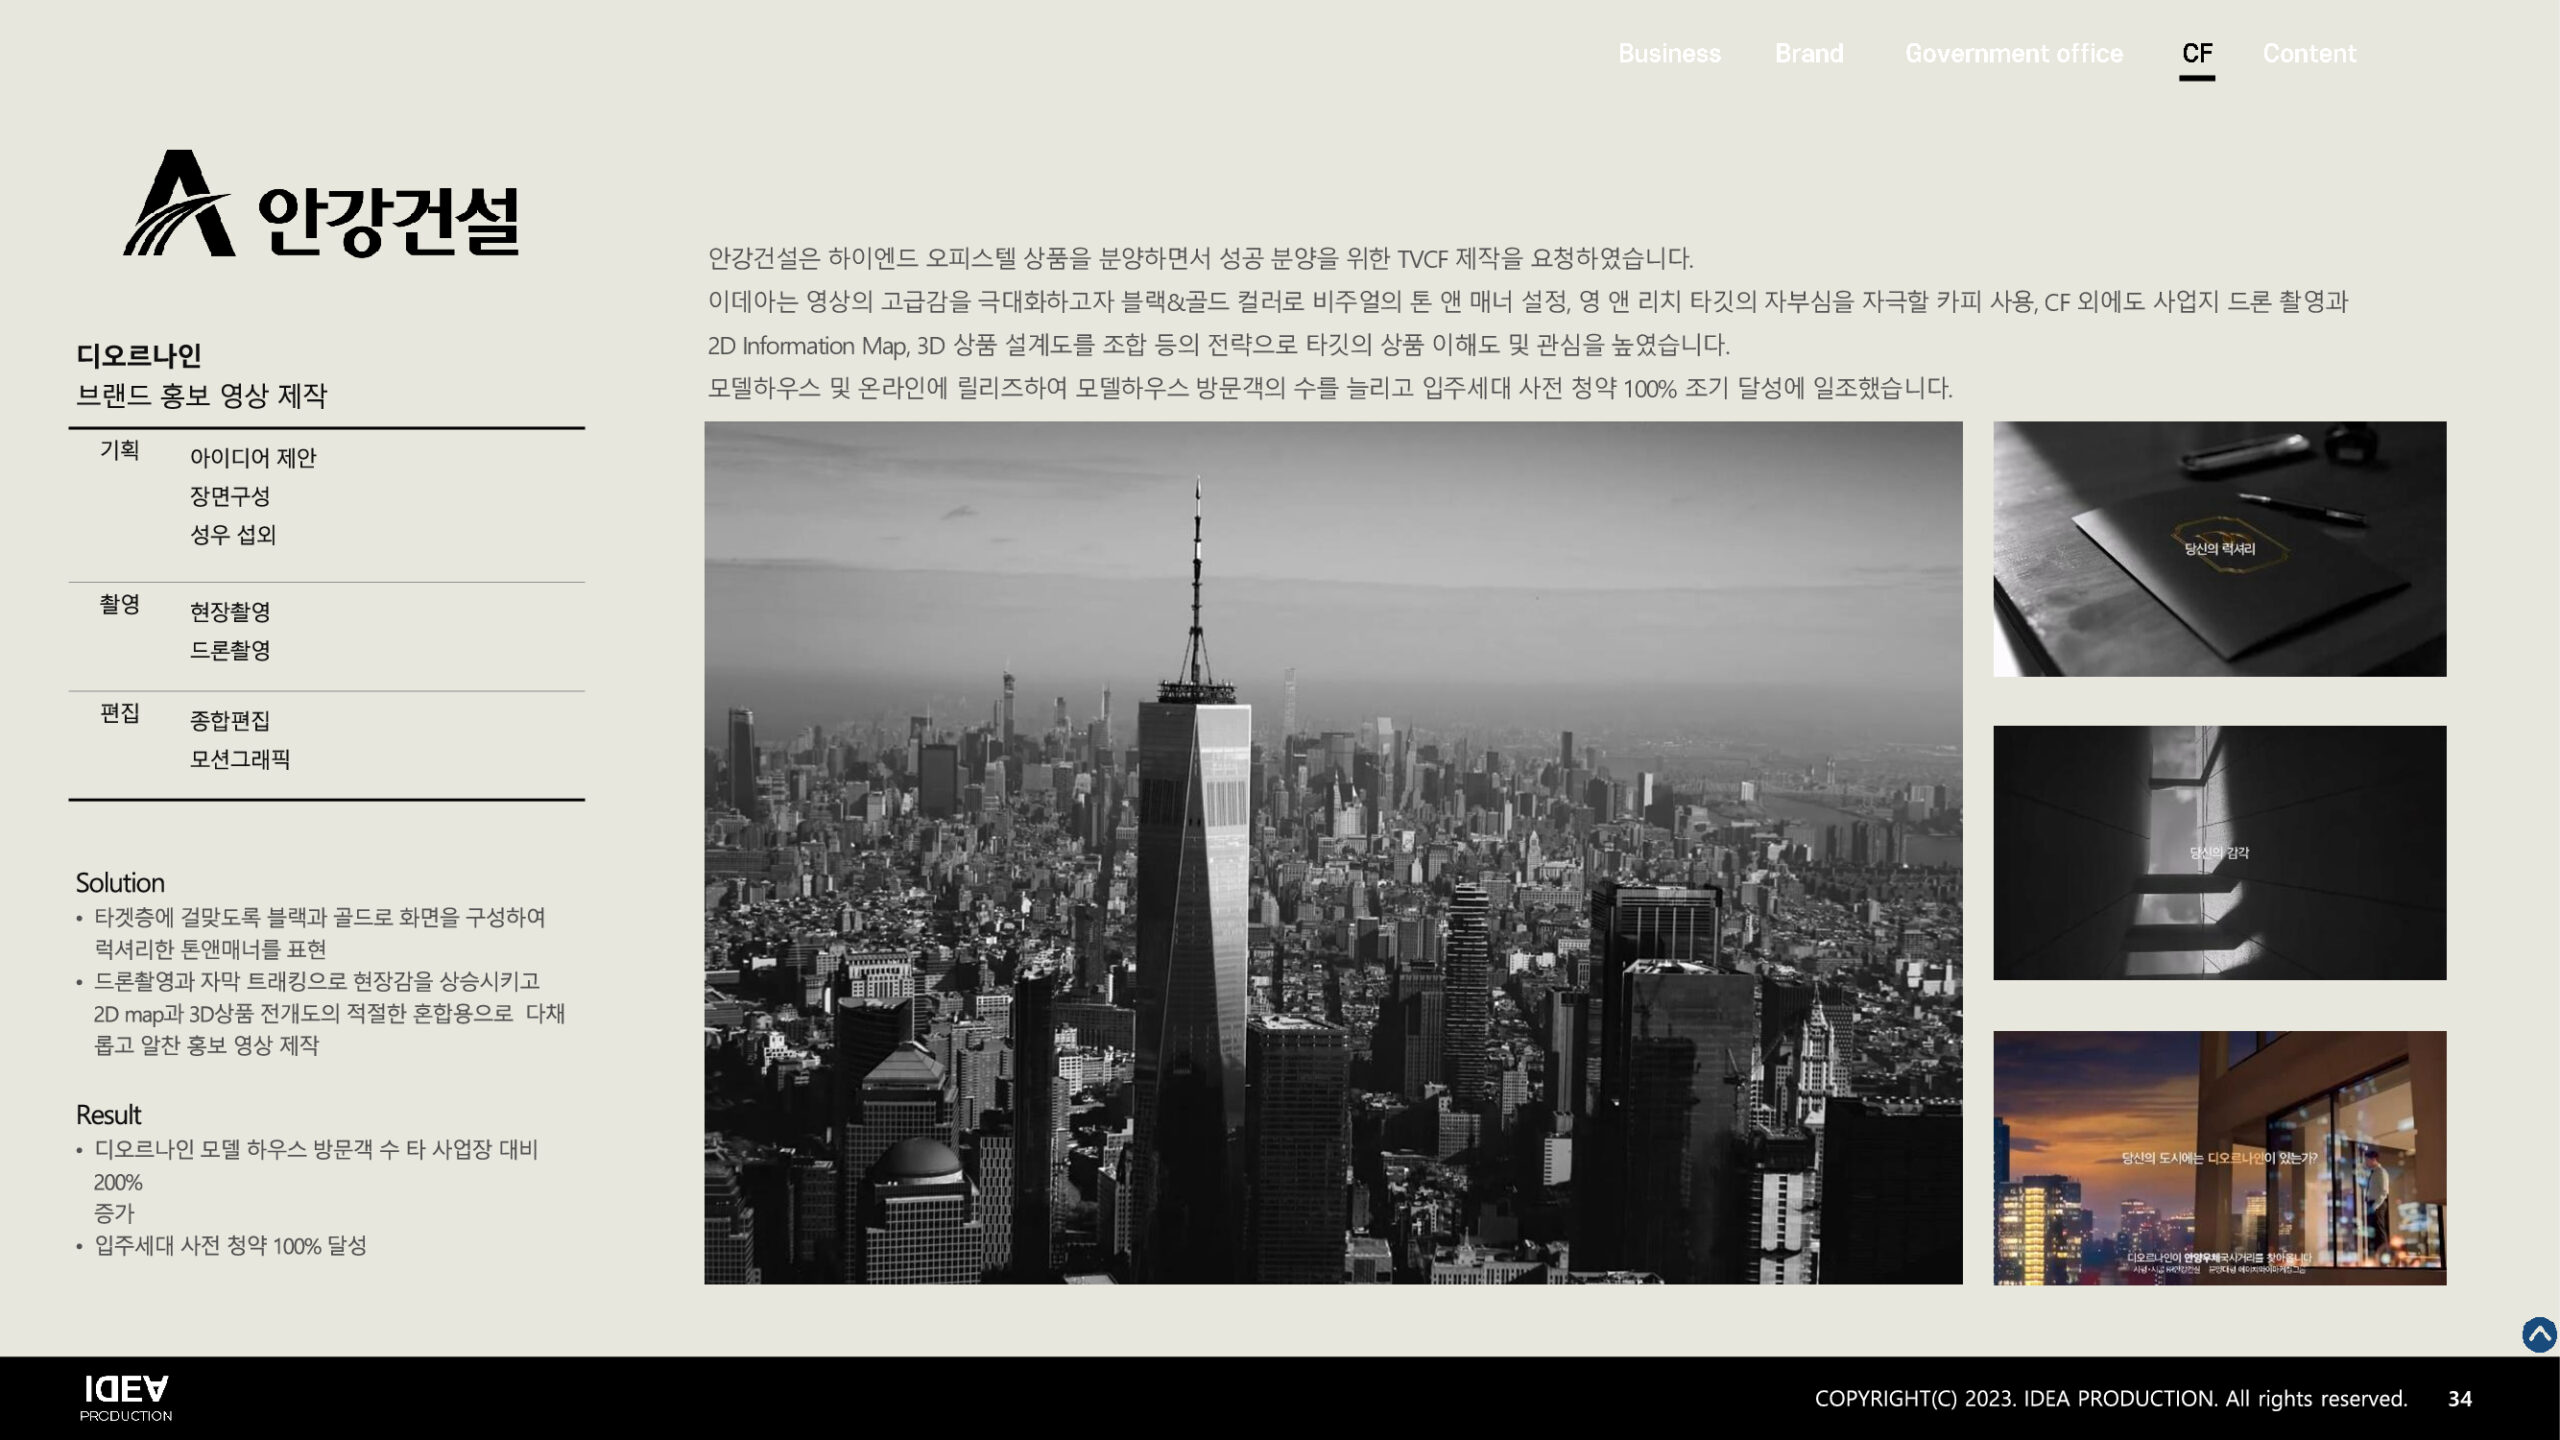View the sunset city 디오르나인 thumbnail
Screen dimensions: 2560x1440
2219,1157
